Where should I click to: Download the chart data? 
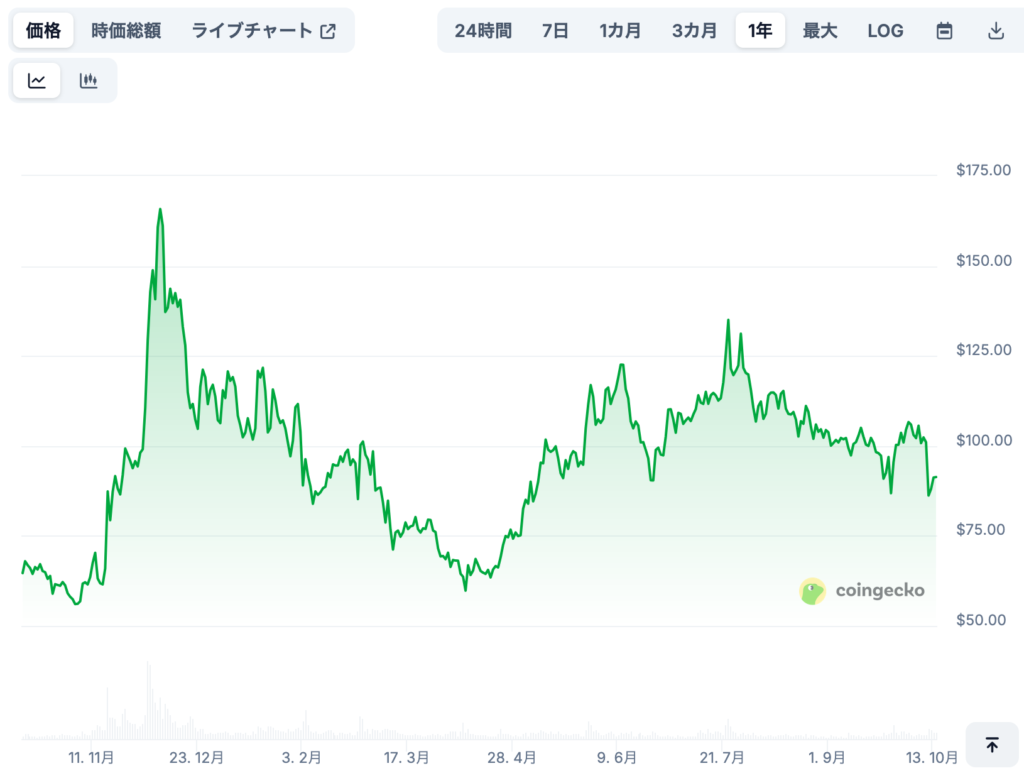tap(995, 31)
